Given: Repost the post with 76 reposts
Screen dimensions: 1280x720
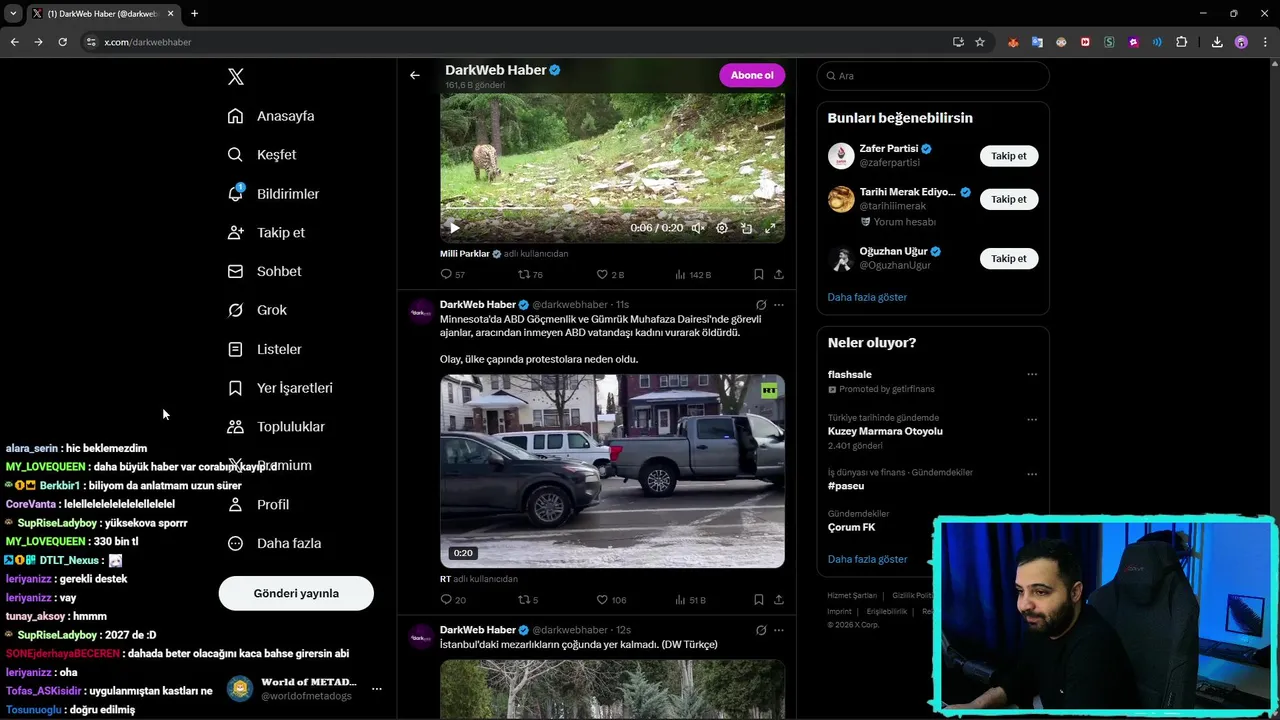Looking at the screenshot, I should click(530, 274).
